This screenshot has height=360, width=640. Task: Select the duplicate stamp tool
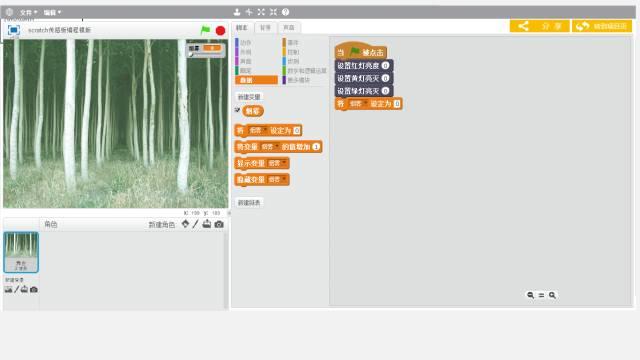[237, 12]
